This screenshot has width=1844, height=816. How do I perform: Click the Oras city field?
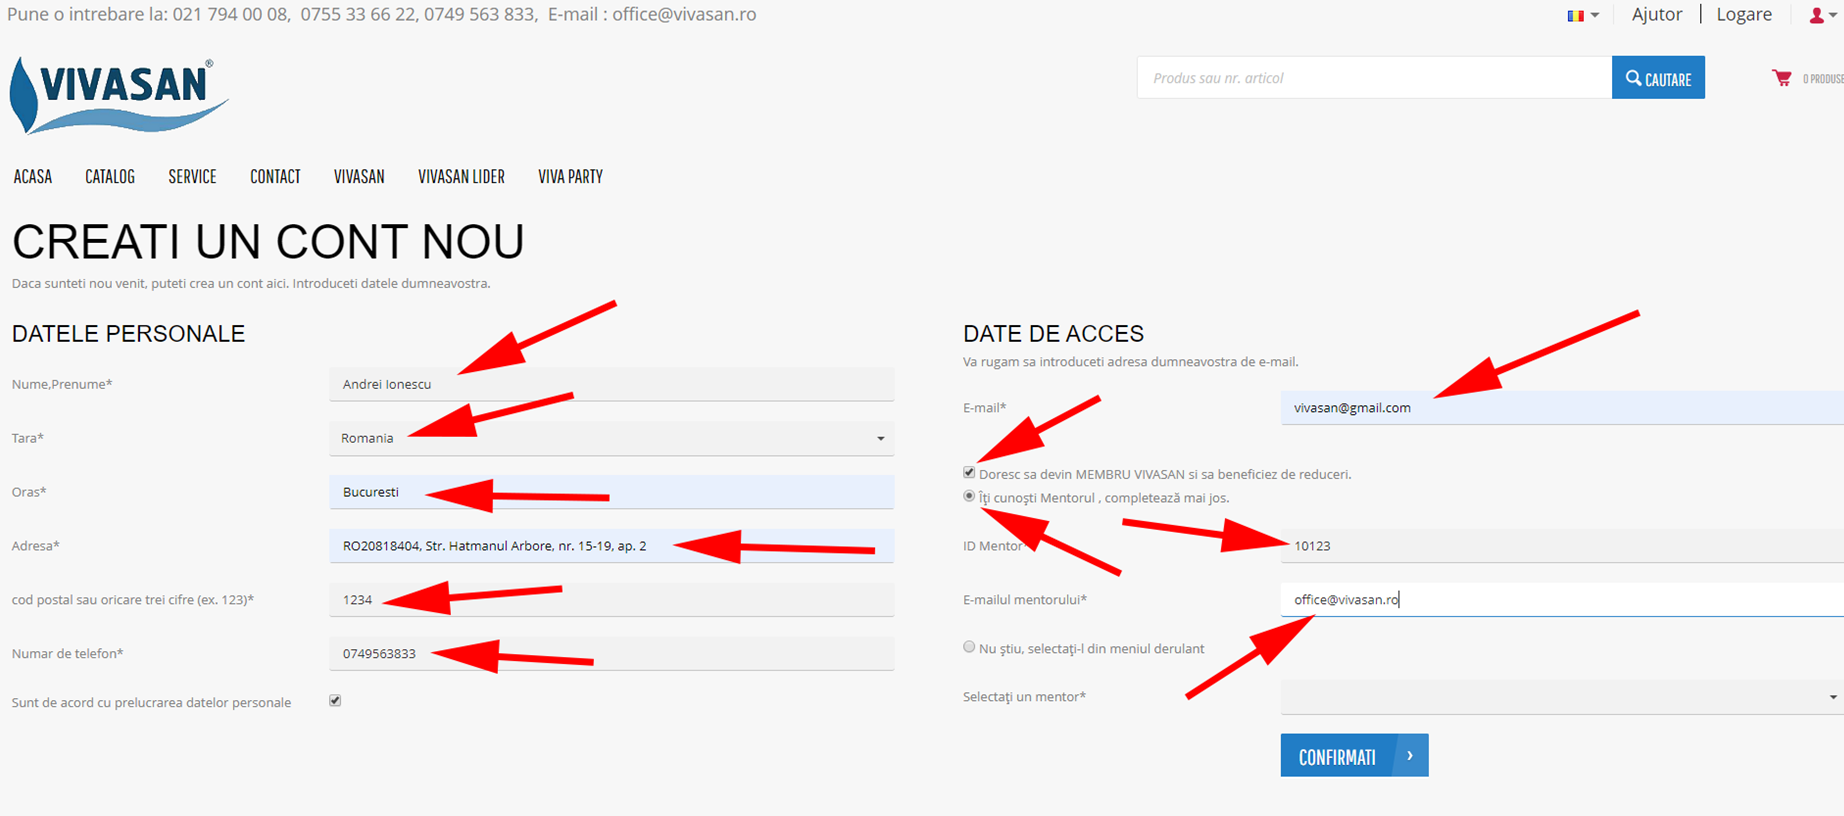point(611,492)
